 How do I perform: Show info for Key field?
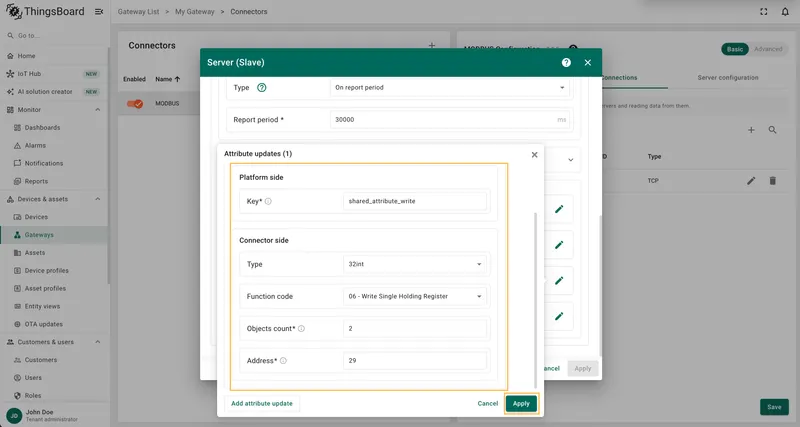(268, 202)
